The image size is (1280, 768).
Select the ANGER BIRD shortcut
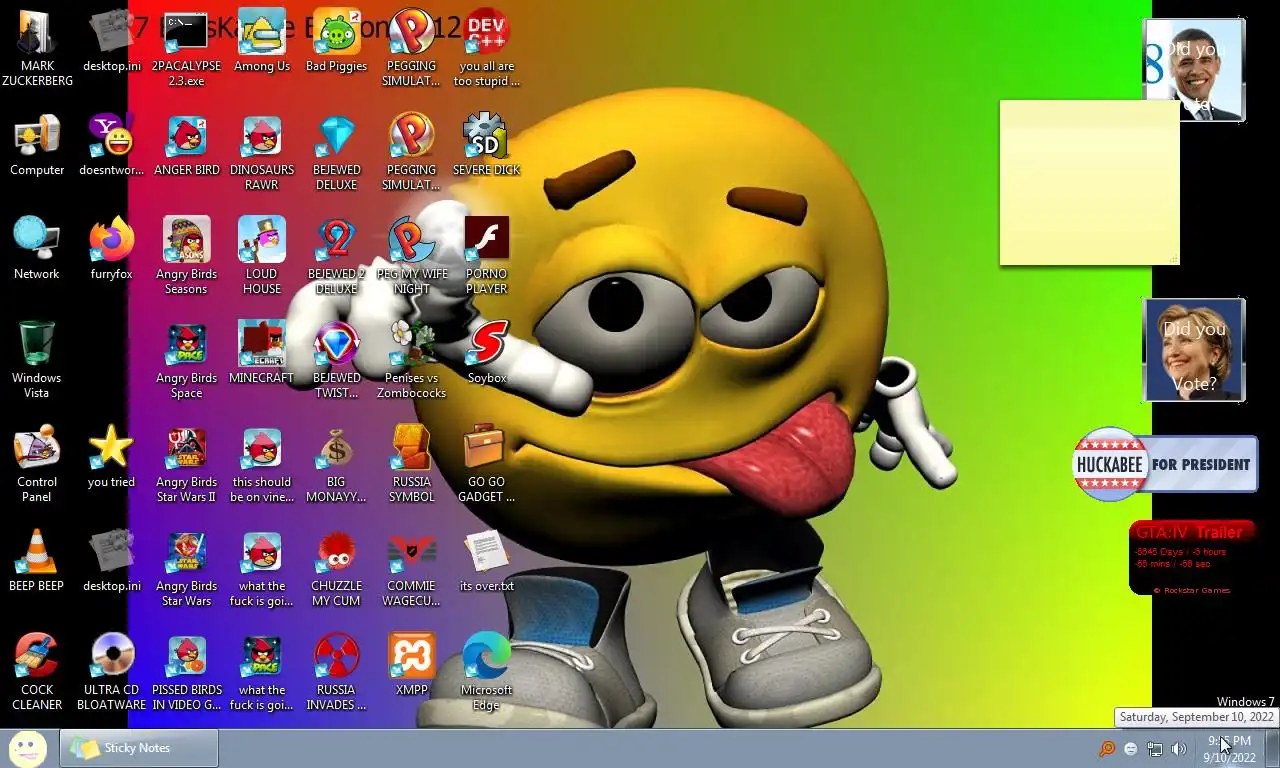coord(186,145)
